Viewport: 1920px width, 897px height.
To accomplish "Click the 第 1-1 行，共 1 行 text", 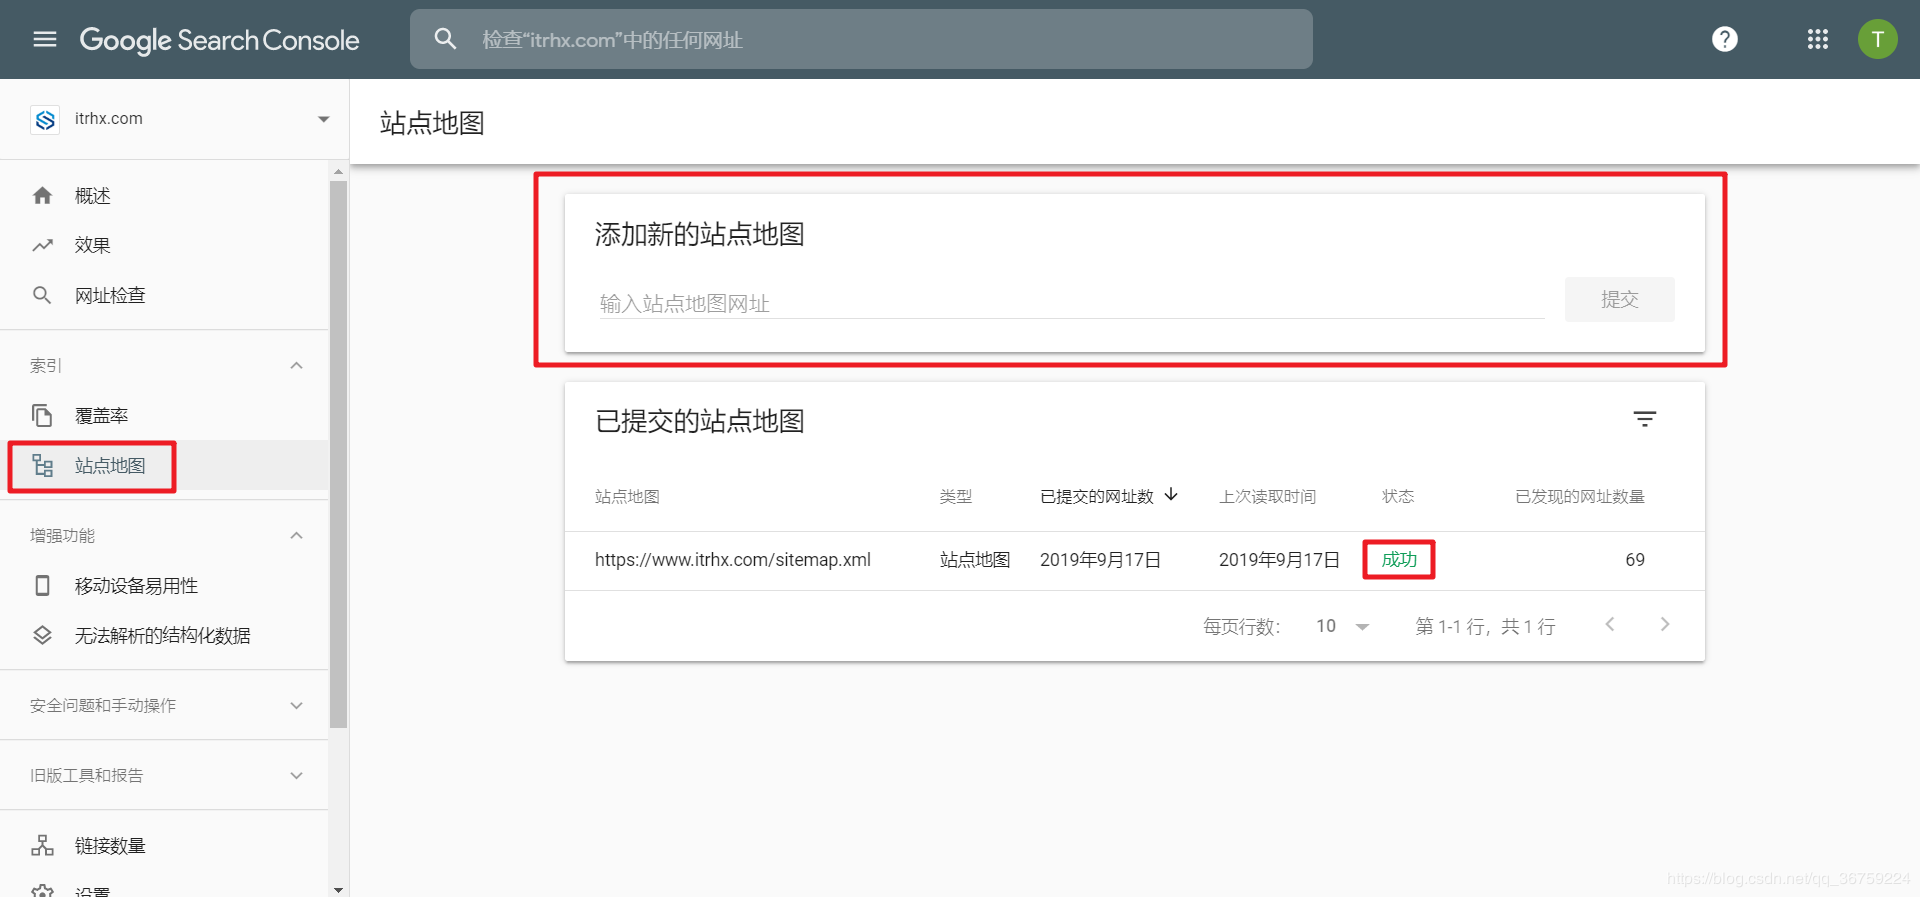I will click(1485, 626).
